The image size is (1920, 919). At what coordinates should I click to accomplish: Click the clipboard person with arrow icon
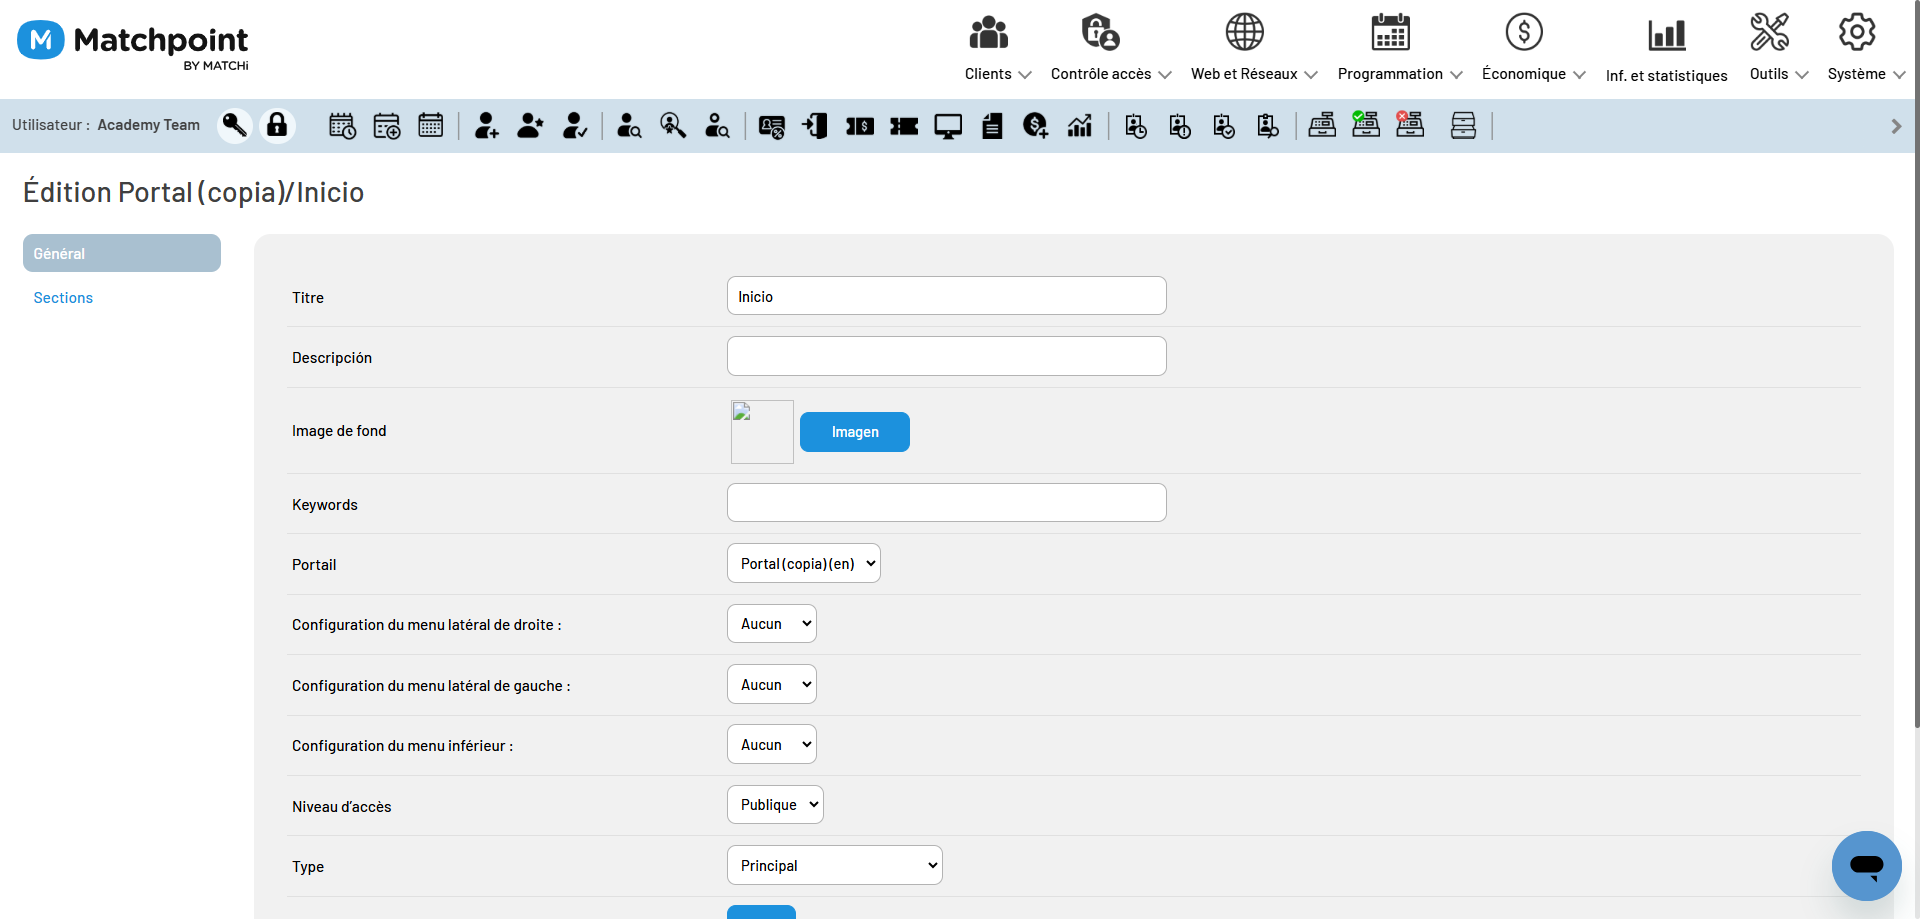coord(1268,125)
